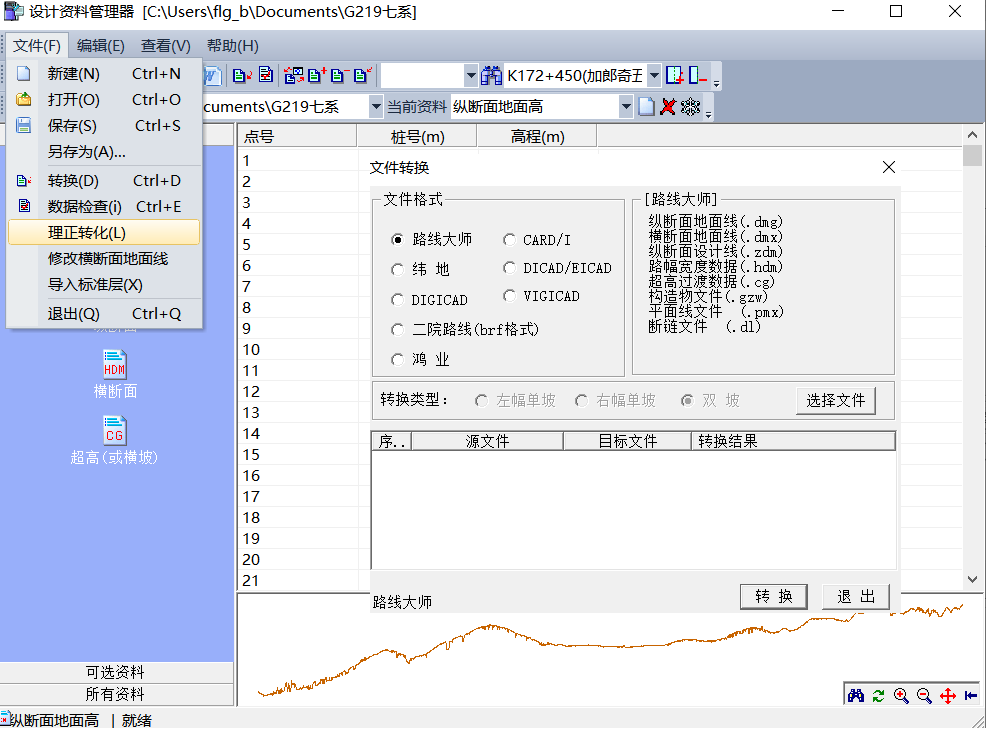The width and height of the screenshot is (987, 729).
Task: Open the 超高(或横坡) CG icon
Action: [115, 431]
